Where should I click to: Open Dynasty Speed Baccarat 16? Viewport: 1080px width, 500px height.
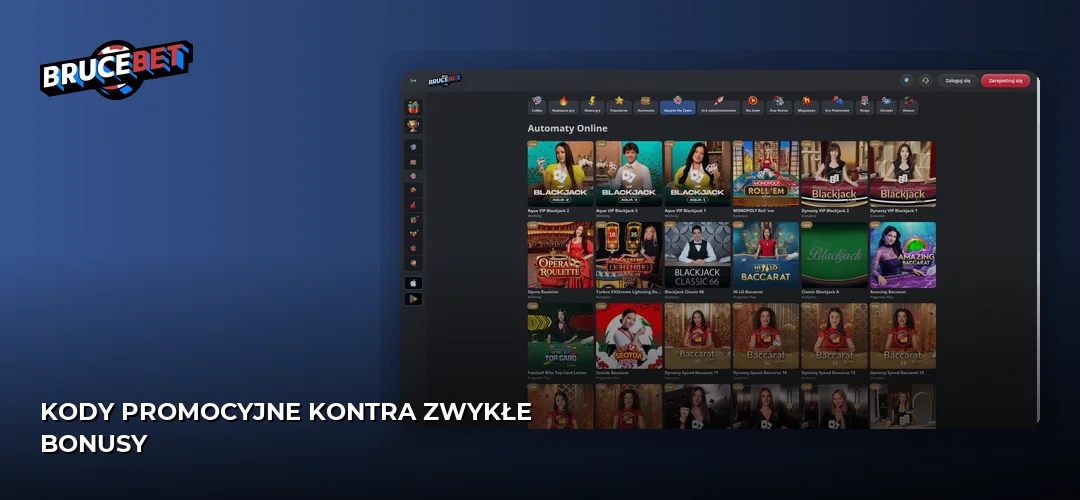pos(766,336)
